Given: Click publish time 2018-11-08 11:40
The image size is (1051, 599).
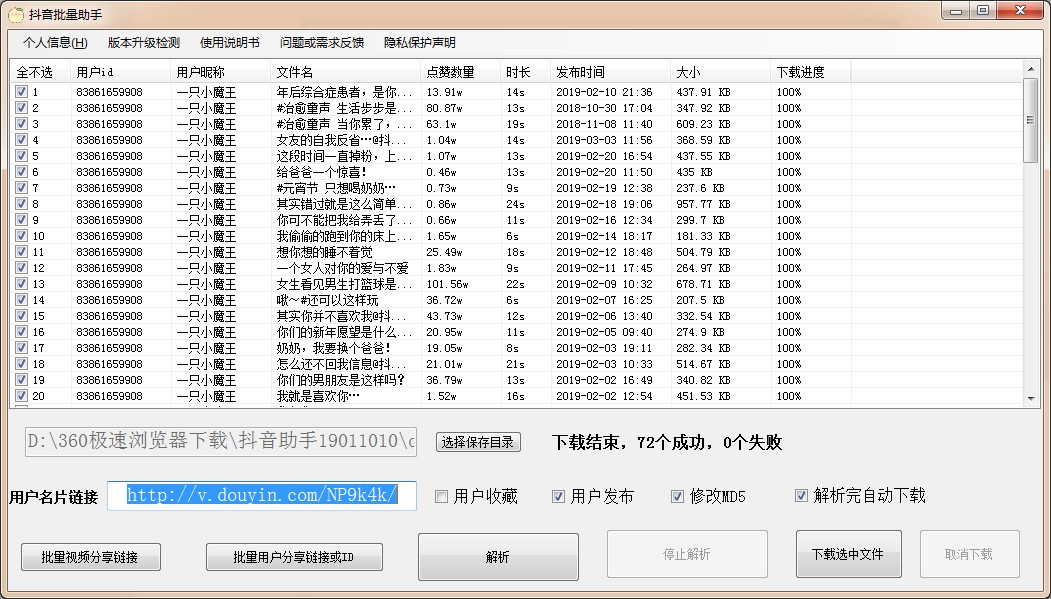Looking at the screenshot, I should [x=604, y=124].
